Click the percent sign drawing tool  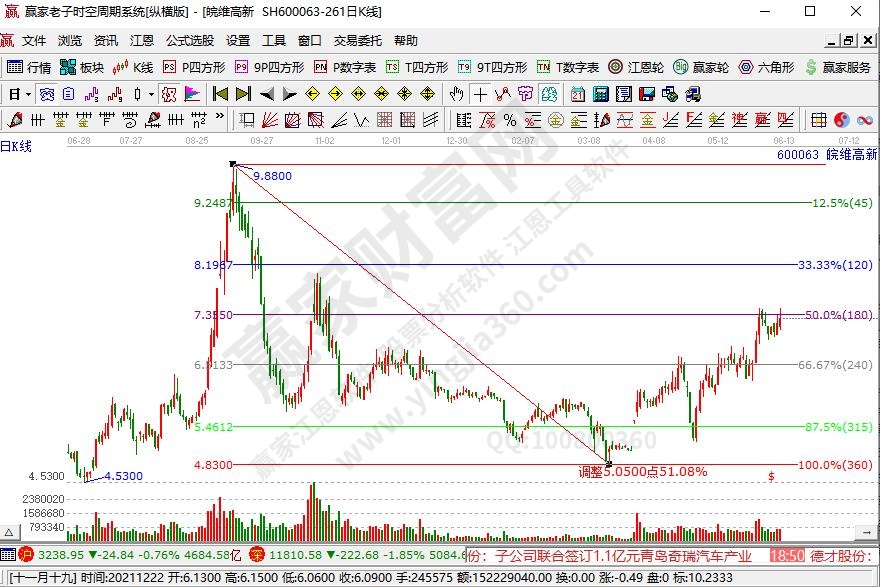[x=510, y=120]
